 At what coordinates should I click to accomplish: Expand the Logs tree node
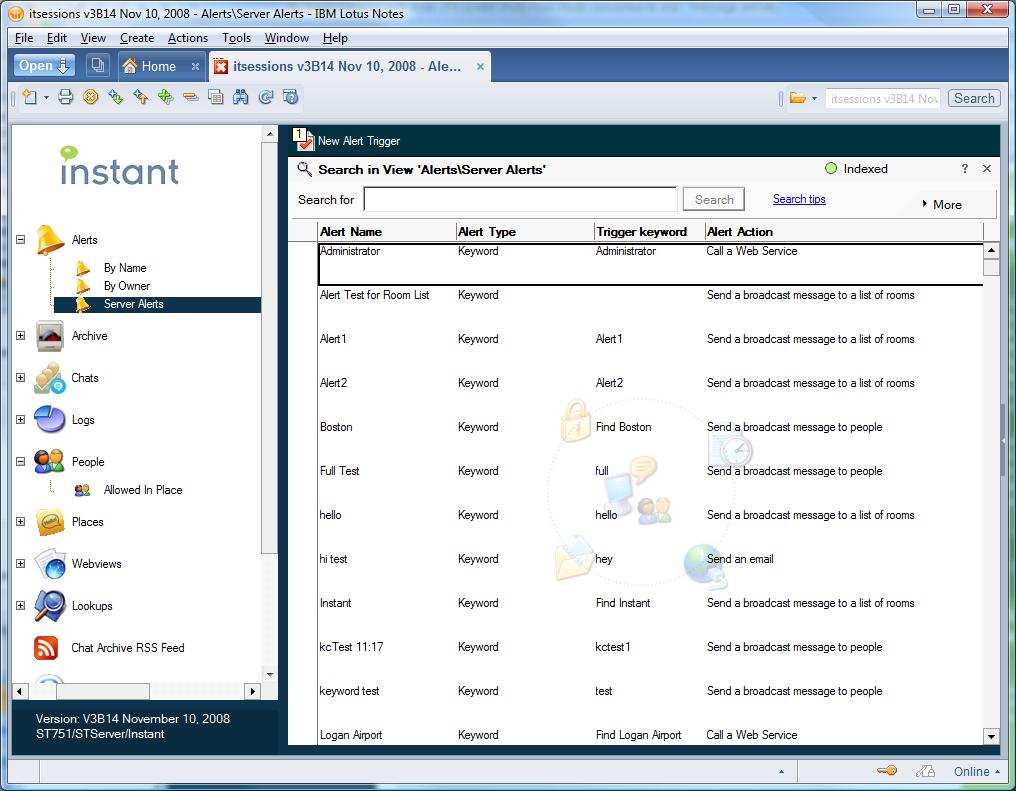pyautogui.click(x=21, y=420)
